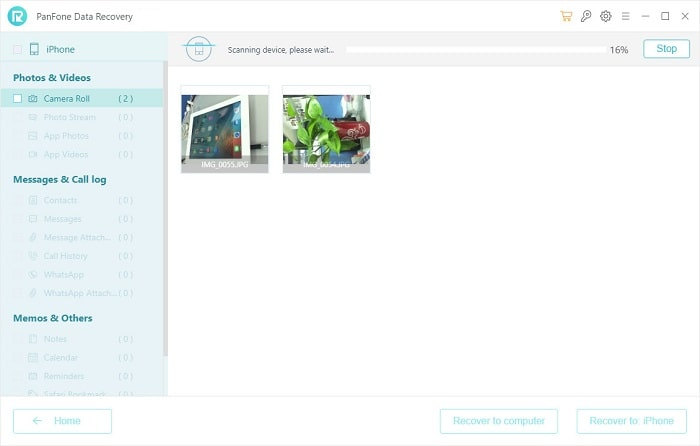Open the shopping cart purchase icon
Image resolution: width=700 pixels, height=446 pixels.
tap(566, 17)
